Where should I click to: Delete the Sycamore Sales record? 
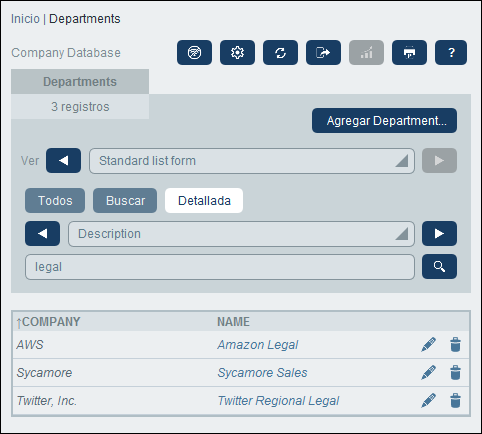[x=455, y=373]
